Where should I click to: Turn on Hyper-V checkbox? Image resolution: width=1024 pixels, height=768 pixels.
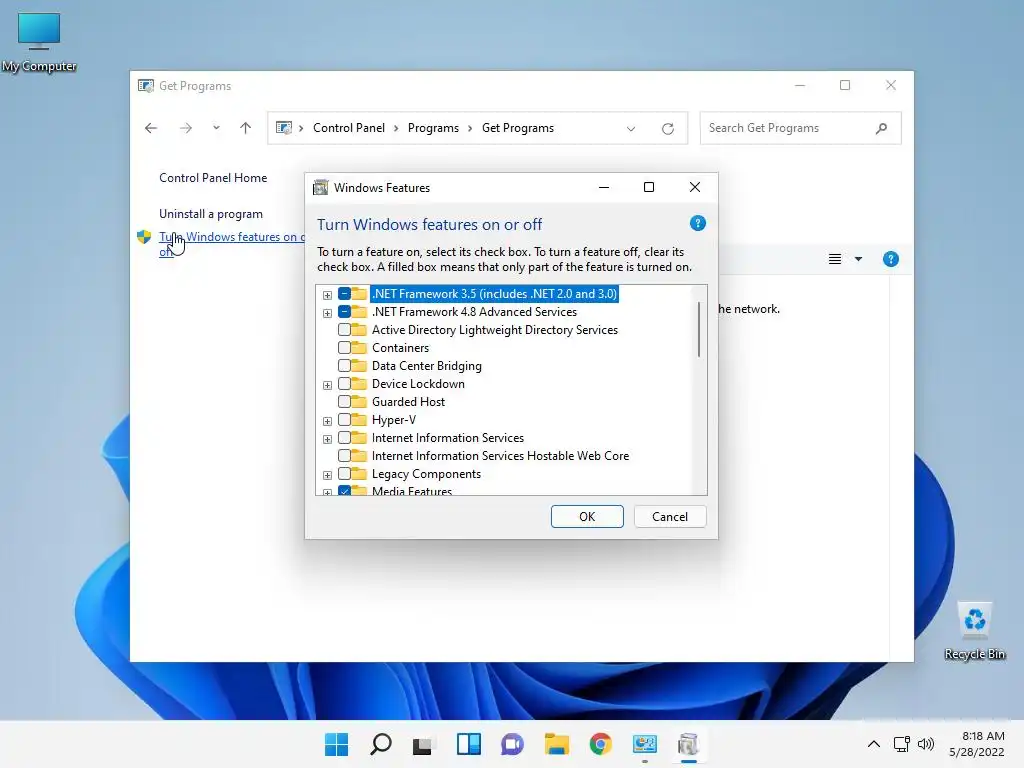(x=344, y=420)
